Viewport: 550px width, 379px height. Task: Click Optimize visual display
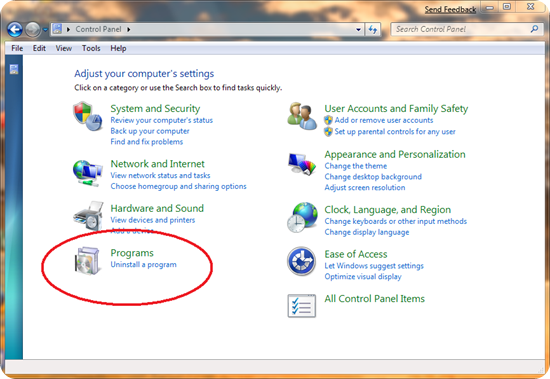point(363,277)
